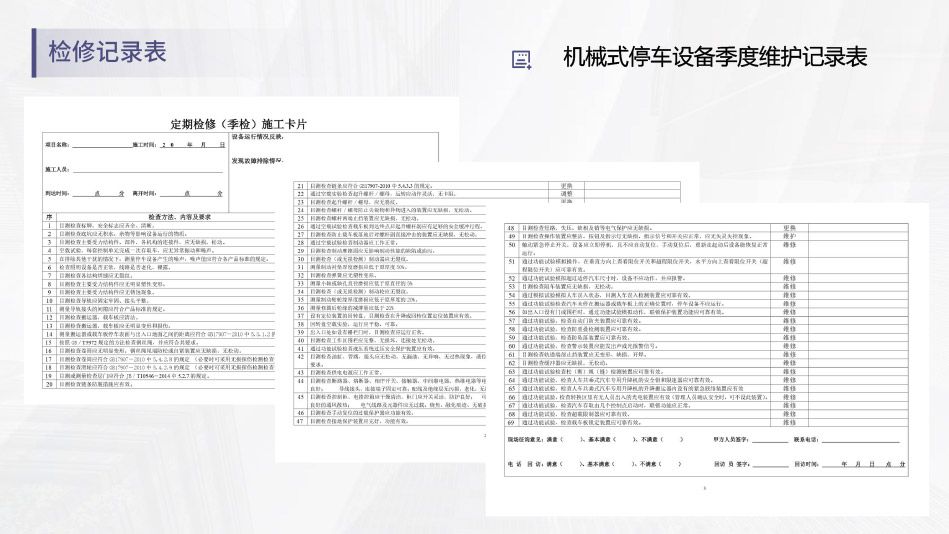
Task: Select row number 47 in middle page
Action: pyautogui.click(x=300, y=421)
